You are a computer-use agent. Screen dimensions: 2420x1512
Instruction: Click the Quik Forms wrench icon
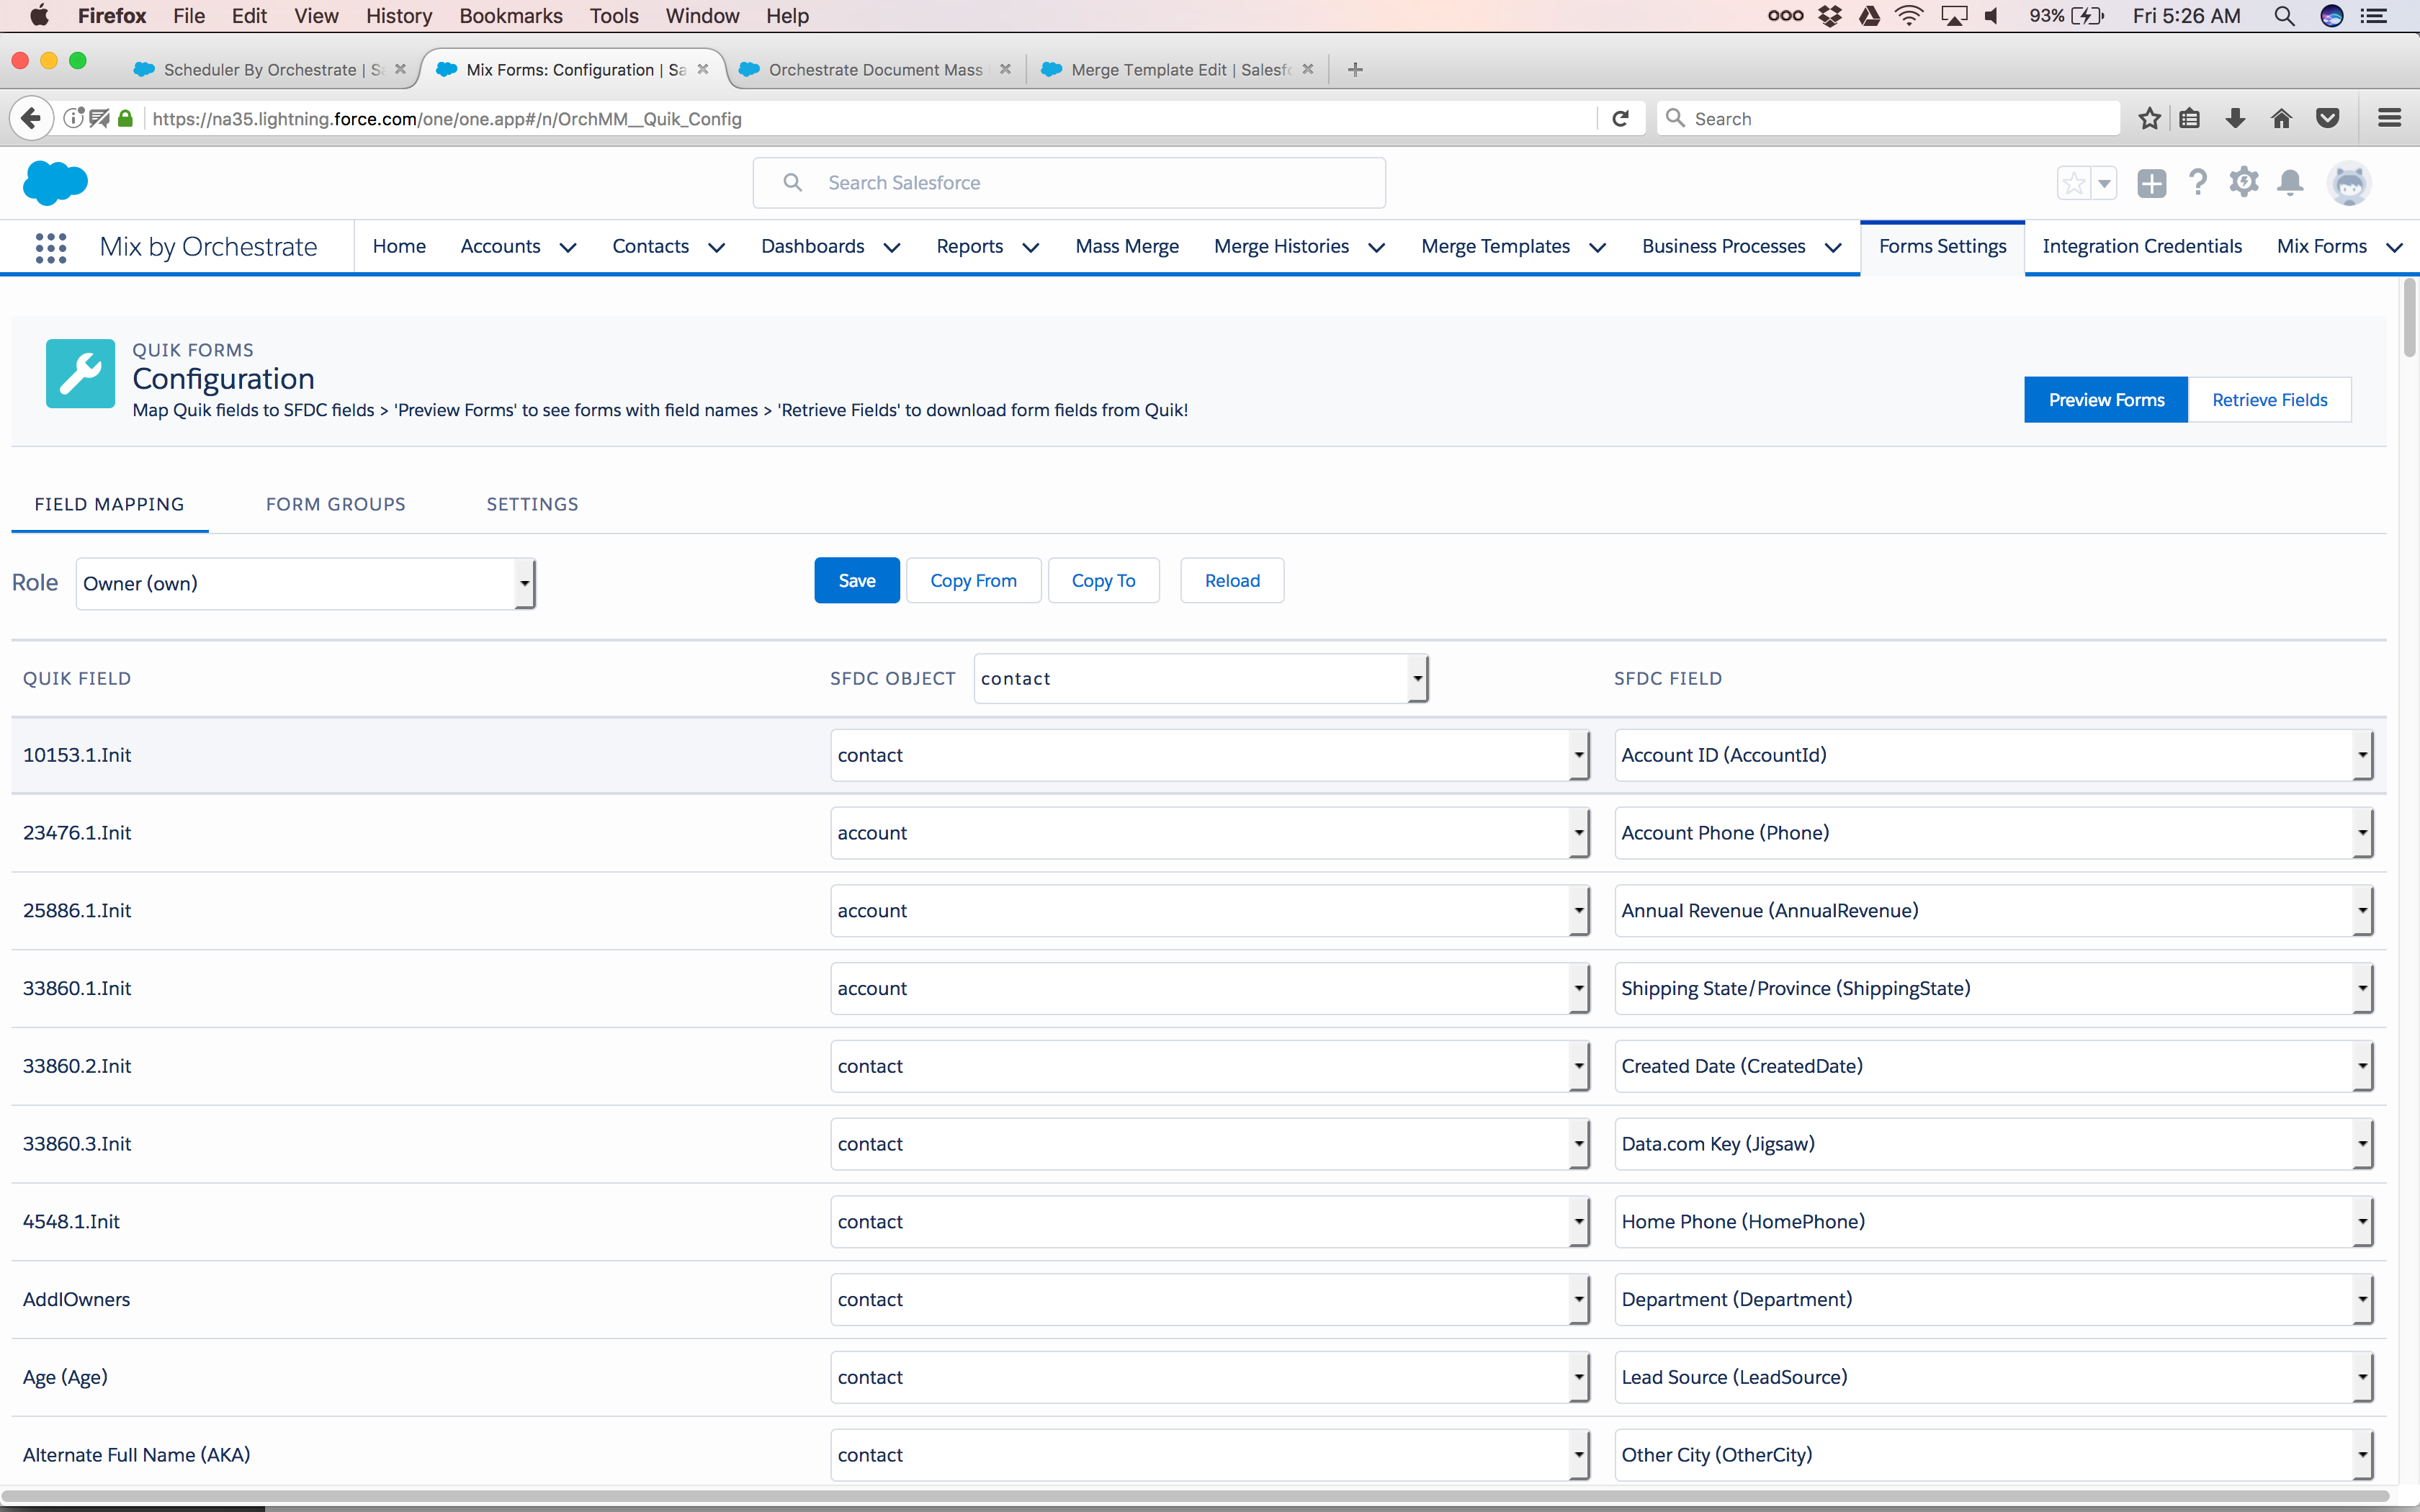tap(79, 373)
